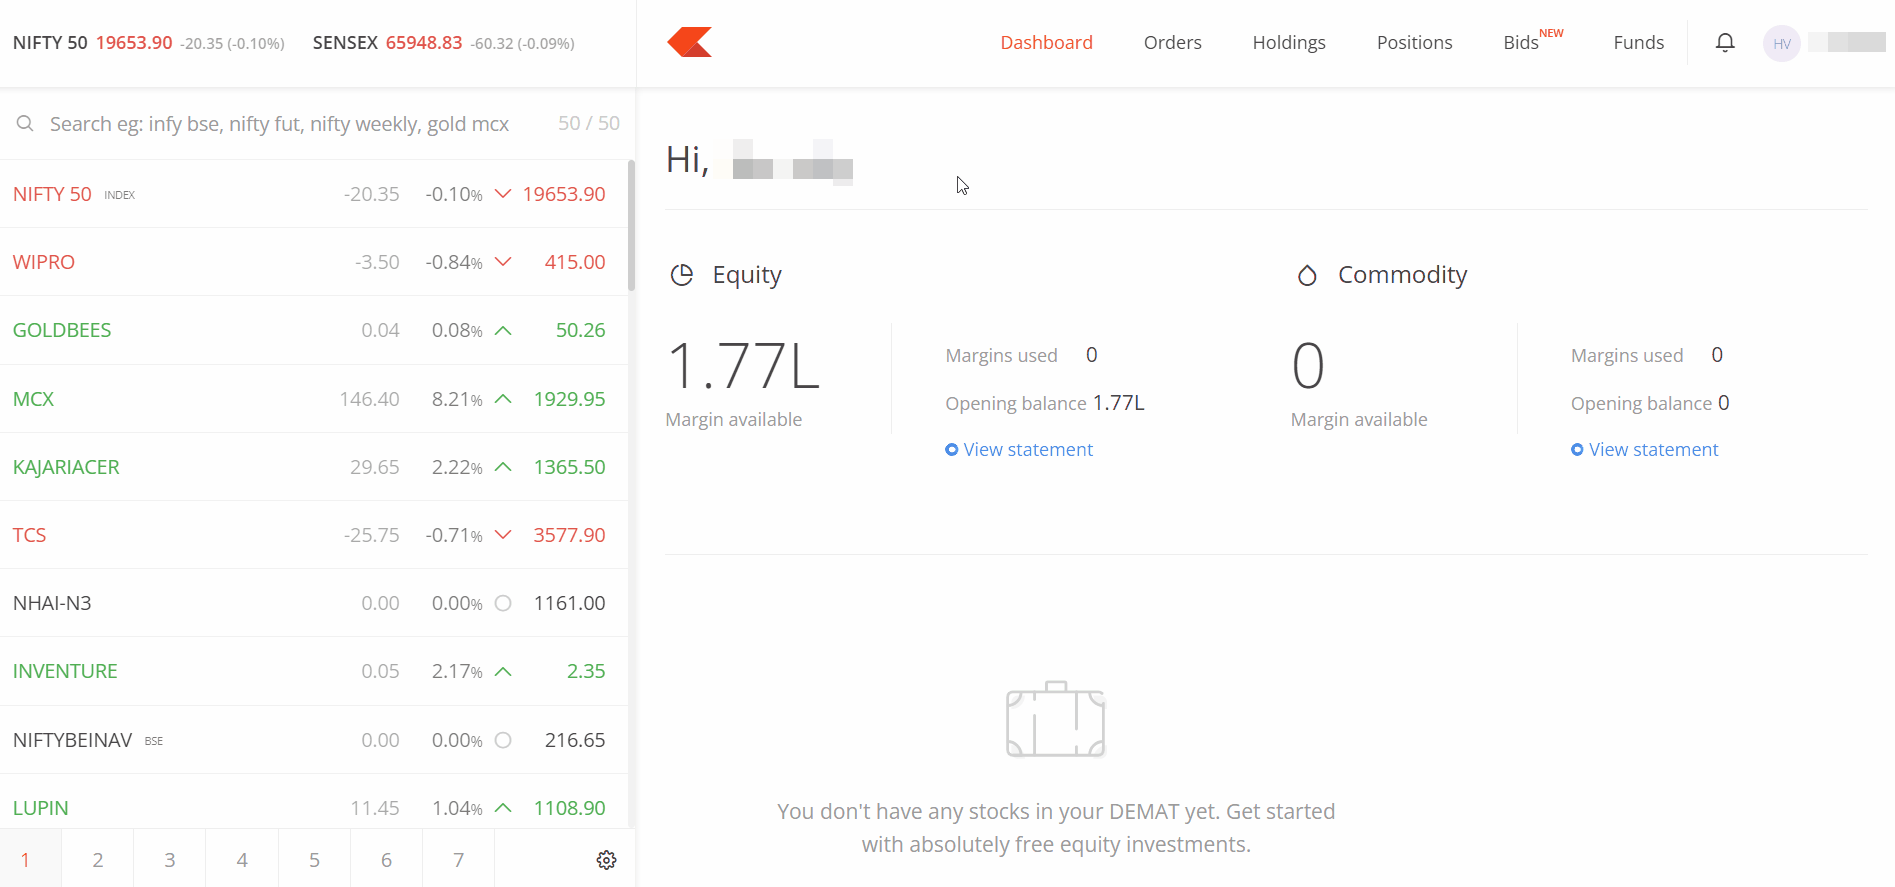Open the Holdings tab

click(1288, 42)
